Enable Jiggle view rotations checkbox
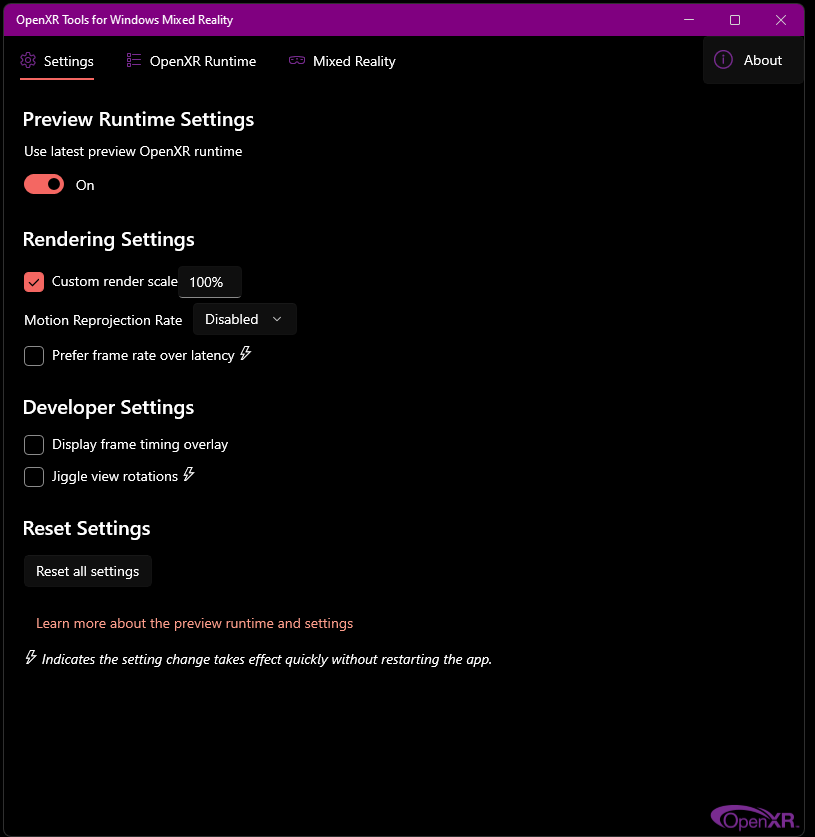The image size is (815, 837). (x=34, y=476)
